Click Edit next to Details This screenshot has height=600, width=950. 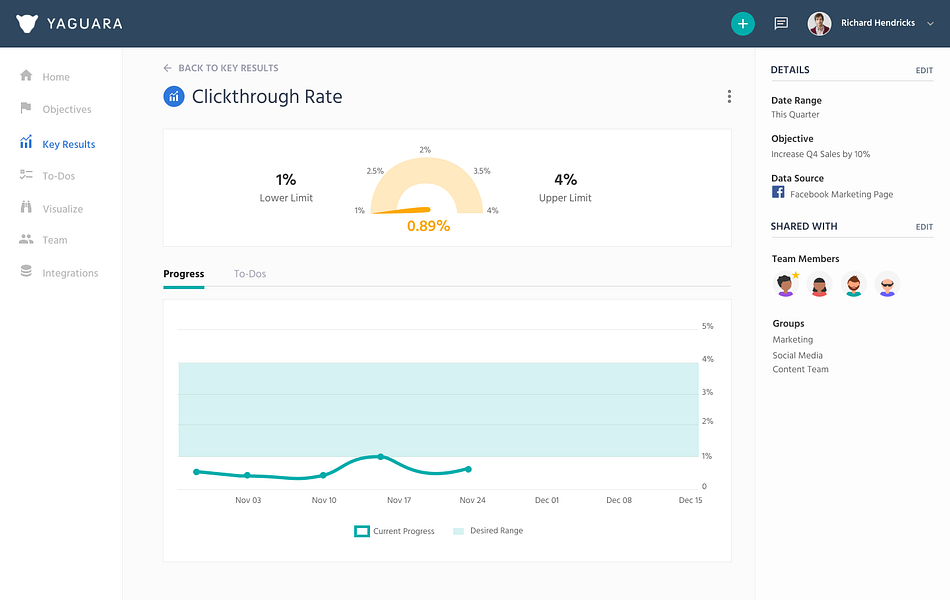pos(924,70)
